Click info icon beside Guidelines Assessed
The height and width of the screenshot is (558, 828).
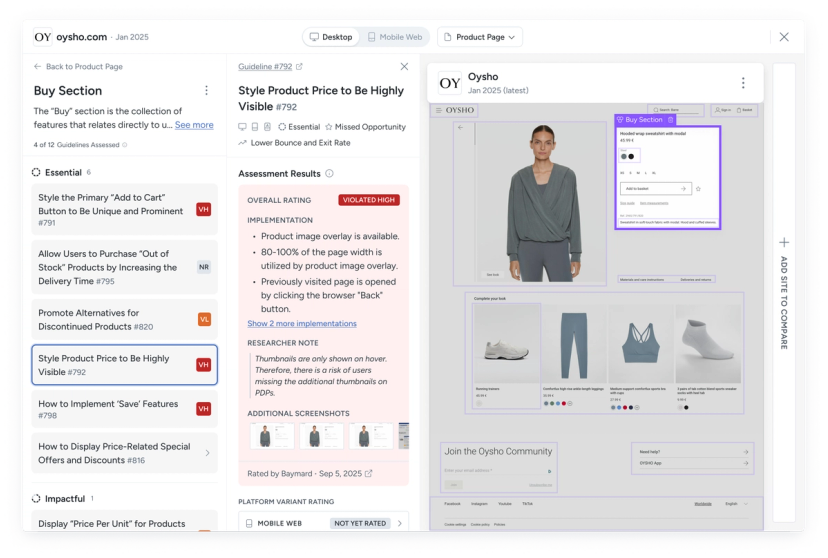point(125,145)
